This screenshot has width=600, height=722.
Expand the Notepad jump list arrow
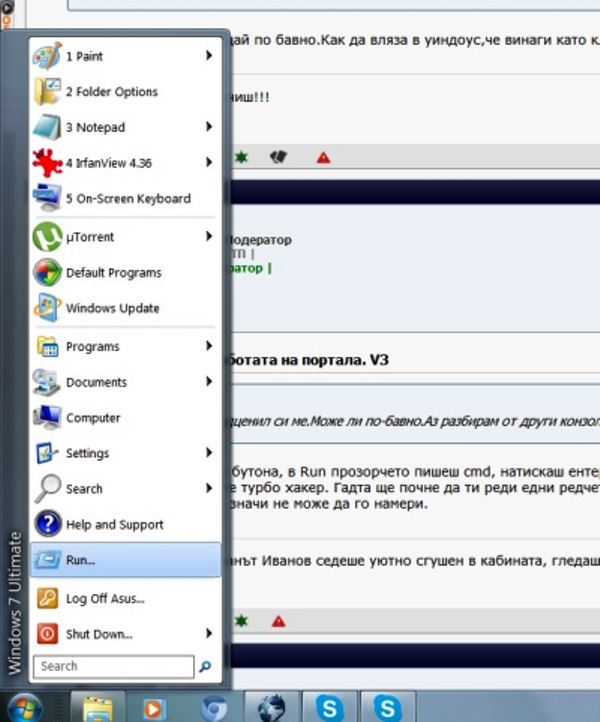pos(209,127)
